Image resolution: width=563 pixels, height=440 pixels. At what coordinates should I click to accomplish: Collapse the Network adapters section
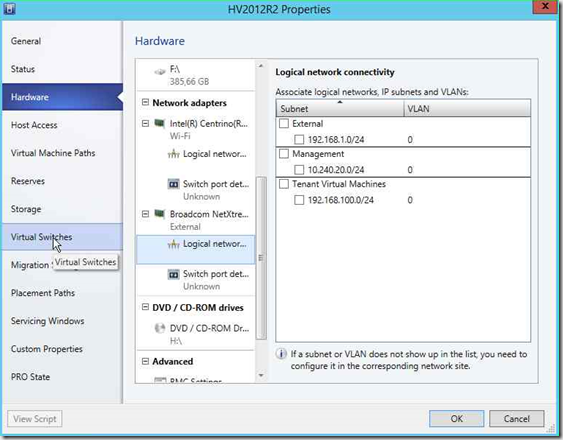coord(145,102)
